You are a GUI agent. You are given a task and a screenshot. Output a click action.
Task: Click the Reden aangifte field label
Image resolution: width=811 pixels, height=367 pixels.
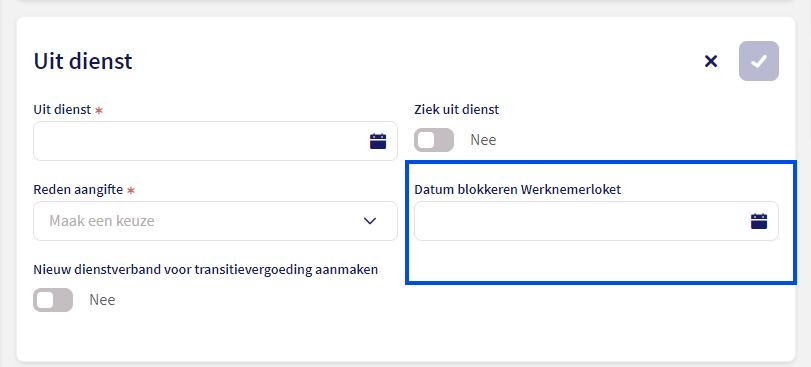pos(78,190)
